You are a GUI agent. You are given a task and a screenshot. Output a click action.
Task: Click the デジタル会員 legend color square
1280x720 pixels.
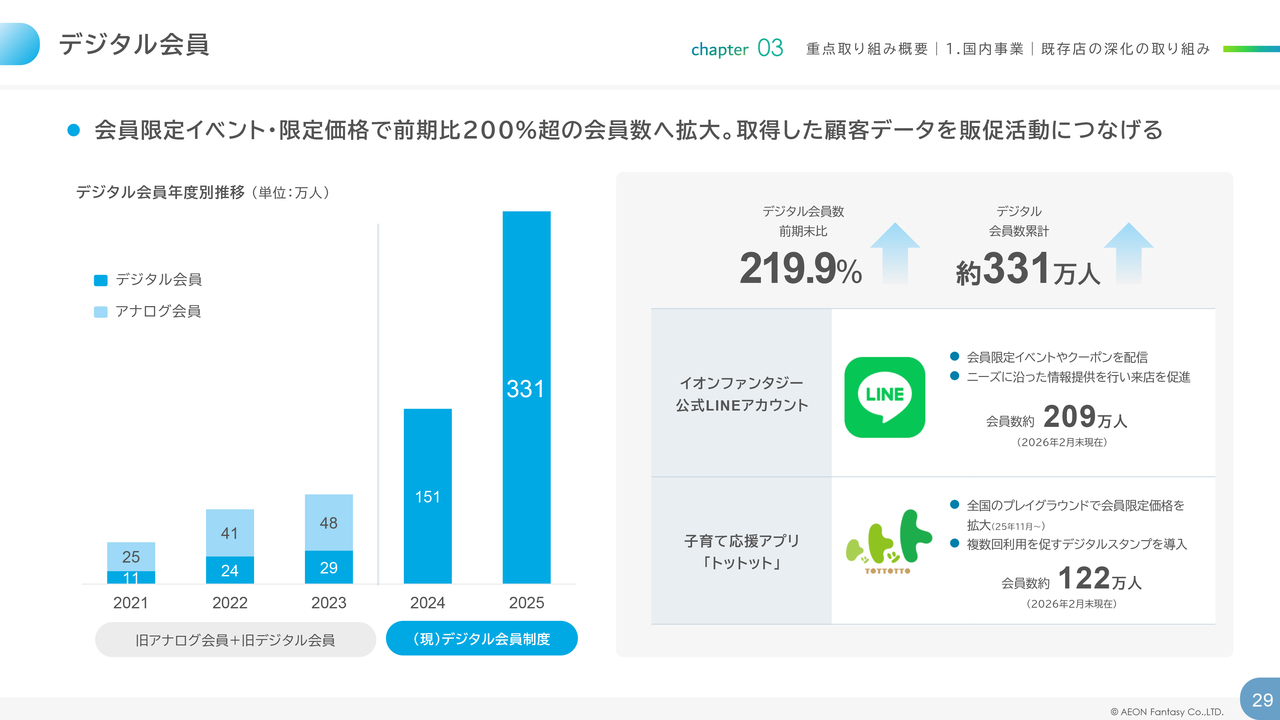(100, 281)
